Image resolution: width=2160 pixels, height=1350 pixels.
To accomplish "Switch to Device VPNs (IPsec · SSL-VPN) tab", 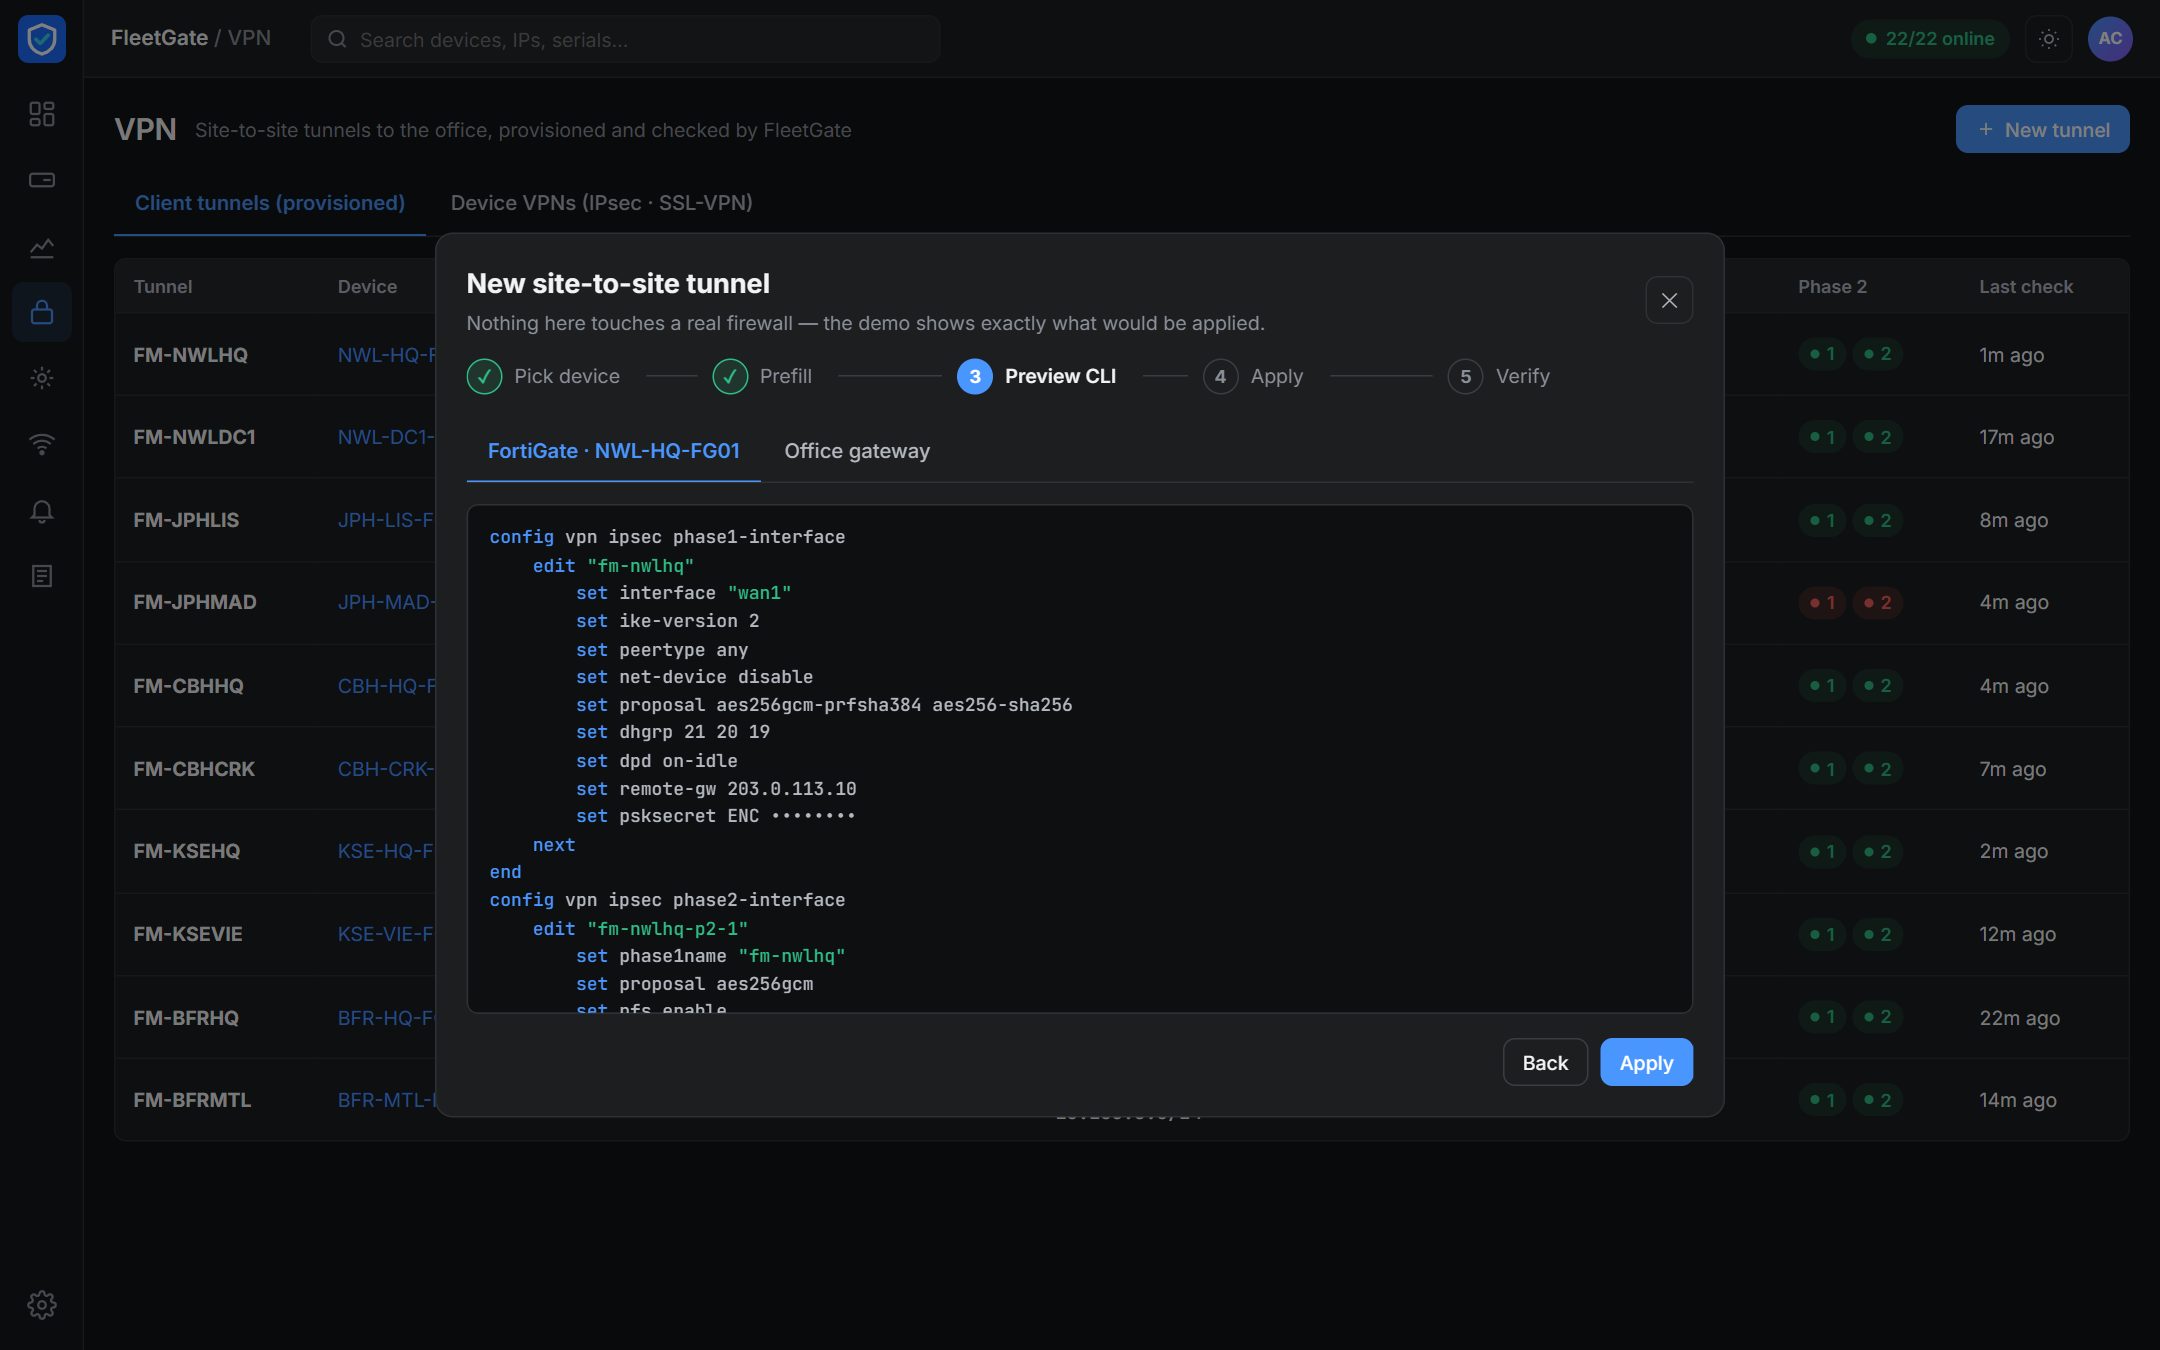I will coord(602,203).
